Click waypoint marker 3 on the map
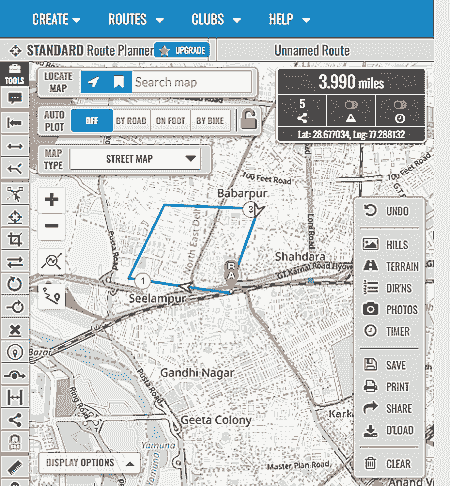Screen dimensions: 450x486 point(250,209)
